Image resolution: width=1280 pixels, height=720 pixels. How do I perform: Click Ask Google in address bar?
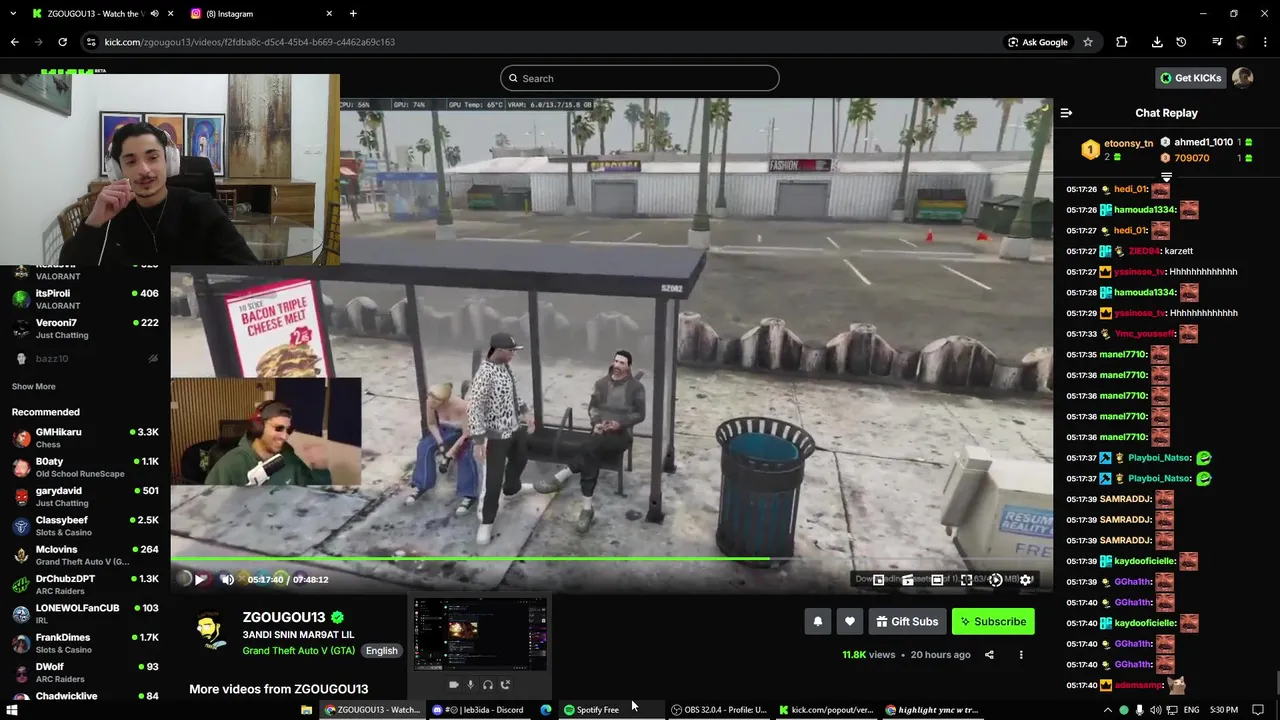point(1038,42)
